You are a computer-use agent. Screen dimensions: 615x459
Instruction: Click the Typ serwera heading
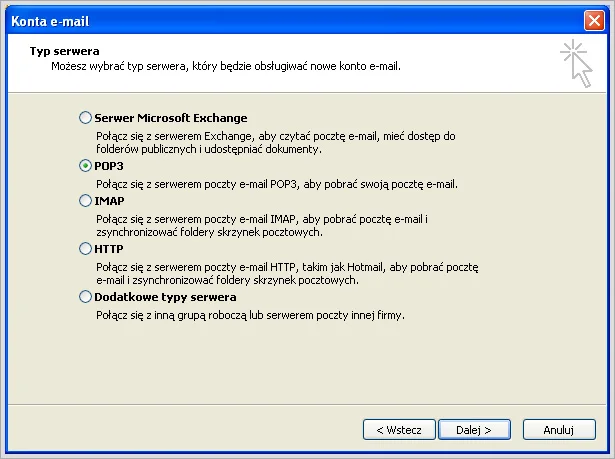[x=64, y=49]
